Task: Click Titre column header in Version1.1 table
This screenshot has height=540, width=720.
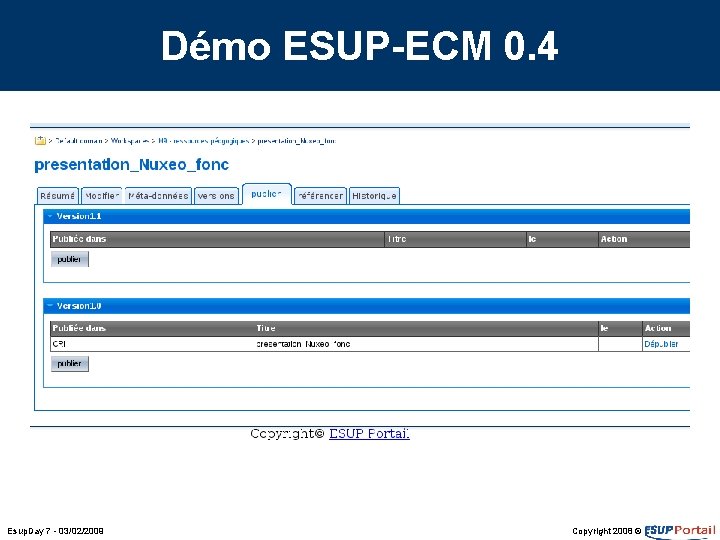Action: pyautogui.click(x=397, y=239)
